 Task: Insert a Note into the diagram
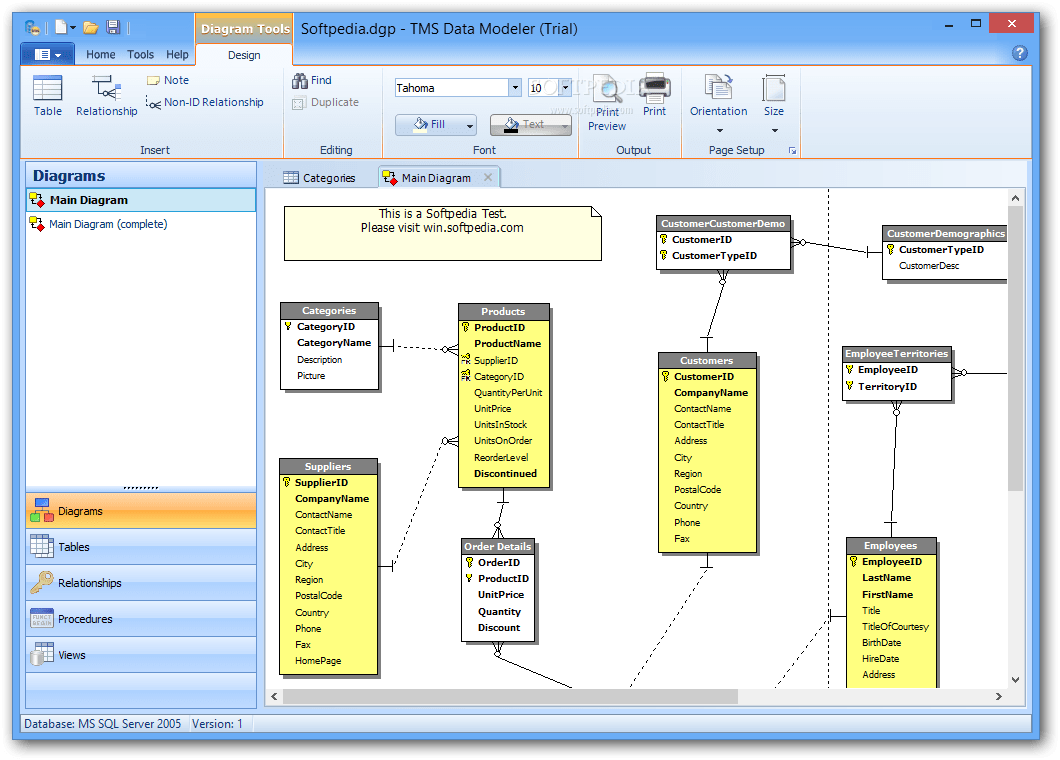click(x=168, y=80)
